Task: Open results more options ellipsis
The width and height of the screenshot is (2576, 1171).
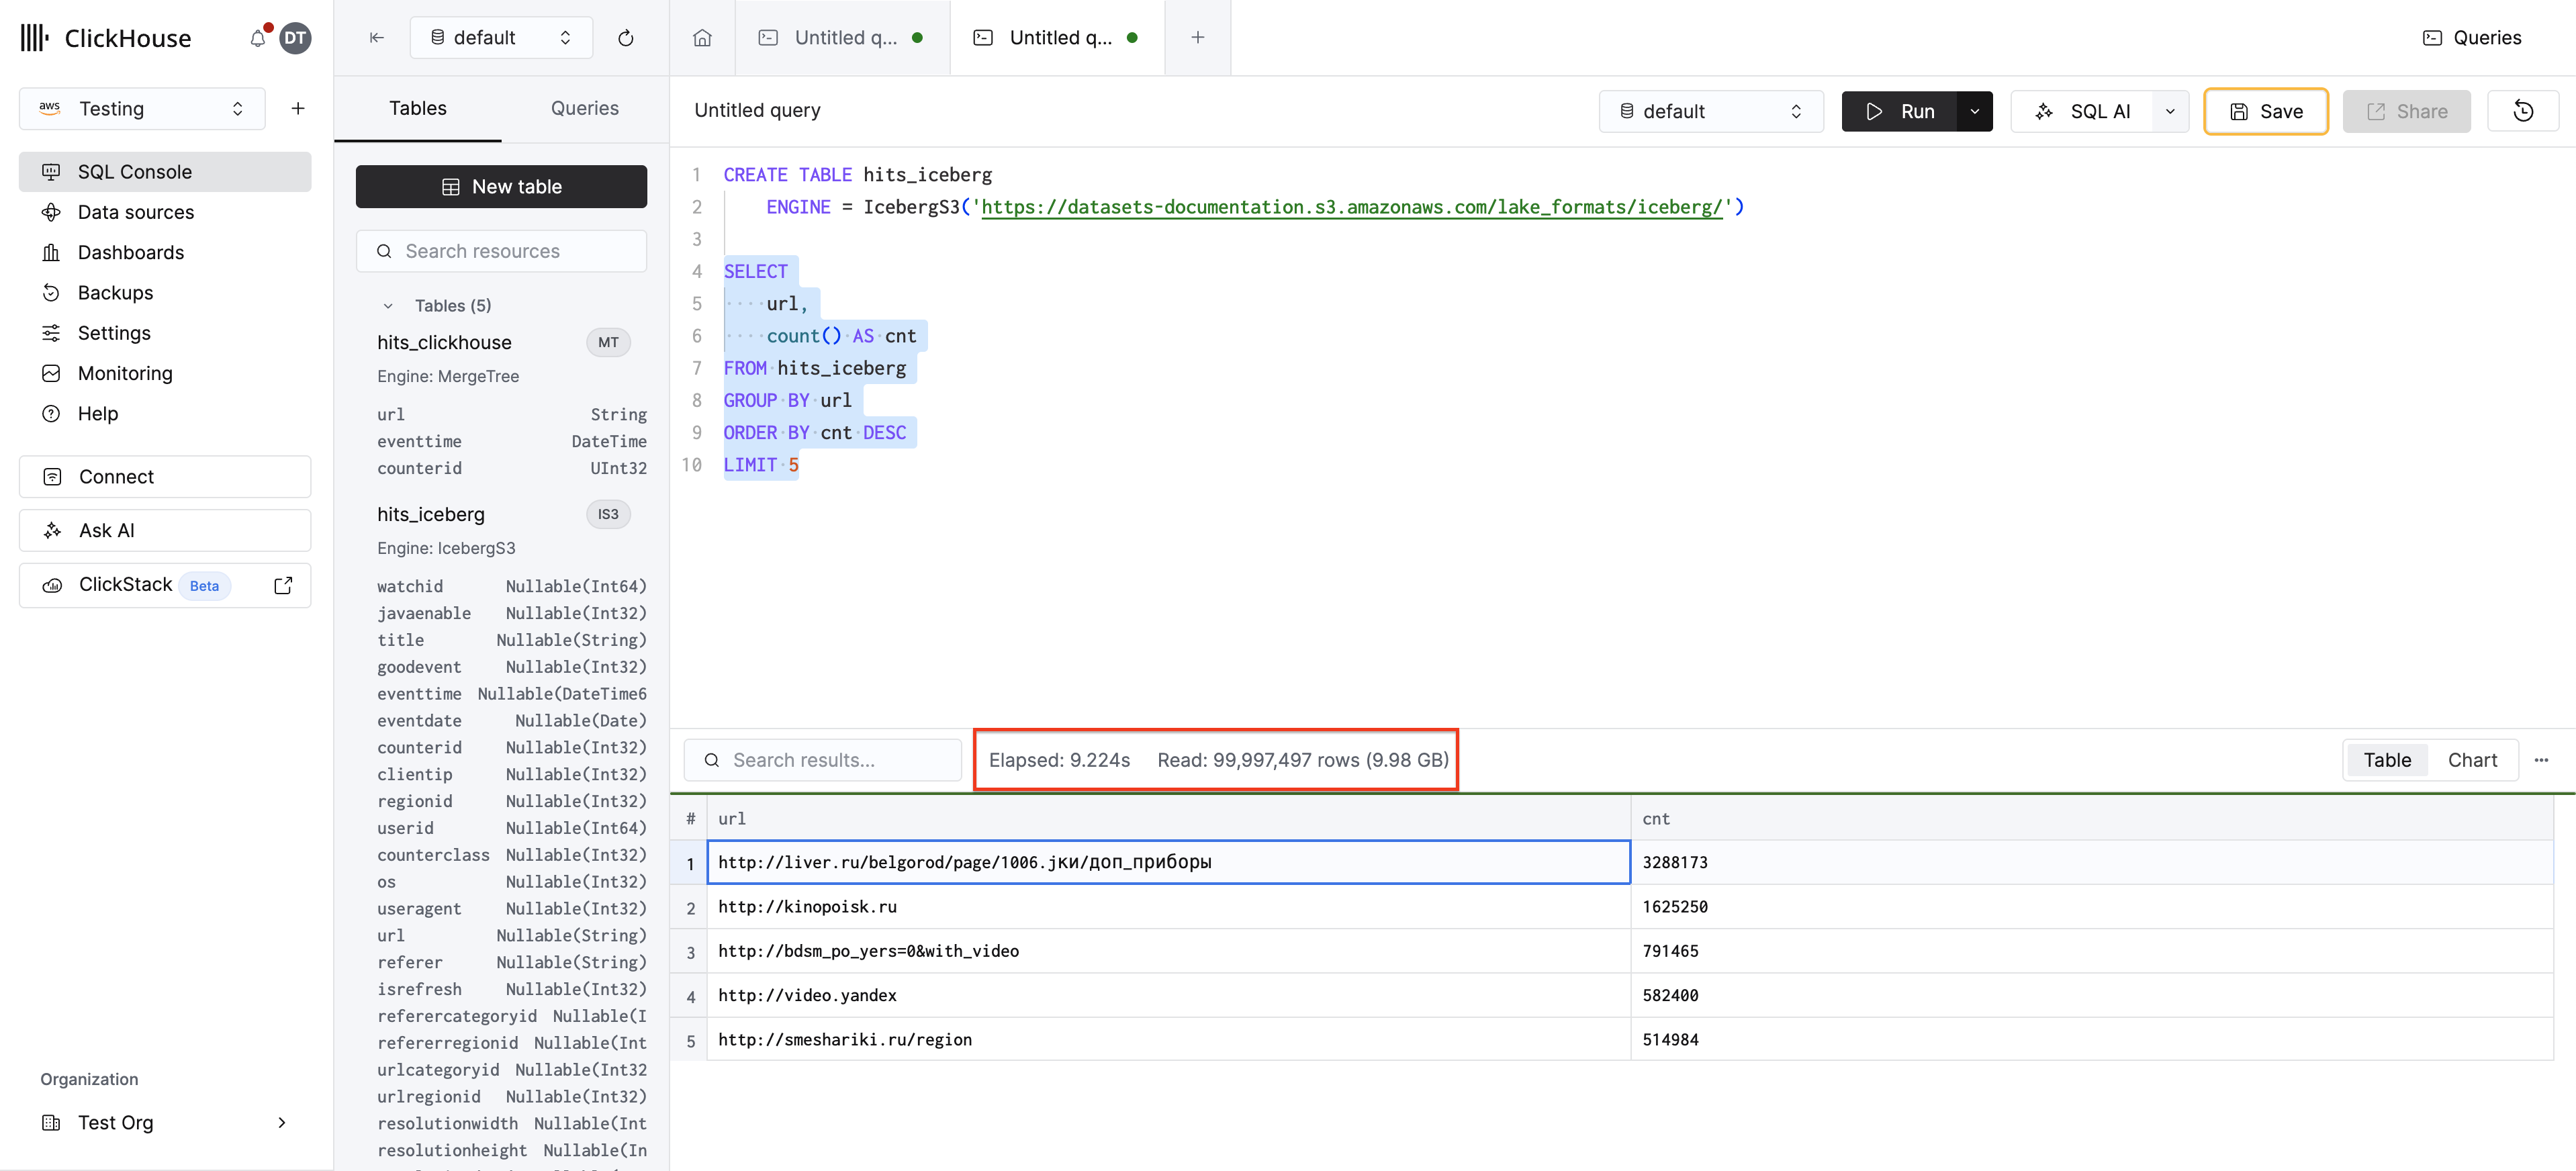Action: pos(2541,760)
